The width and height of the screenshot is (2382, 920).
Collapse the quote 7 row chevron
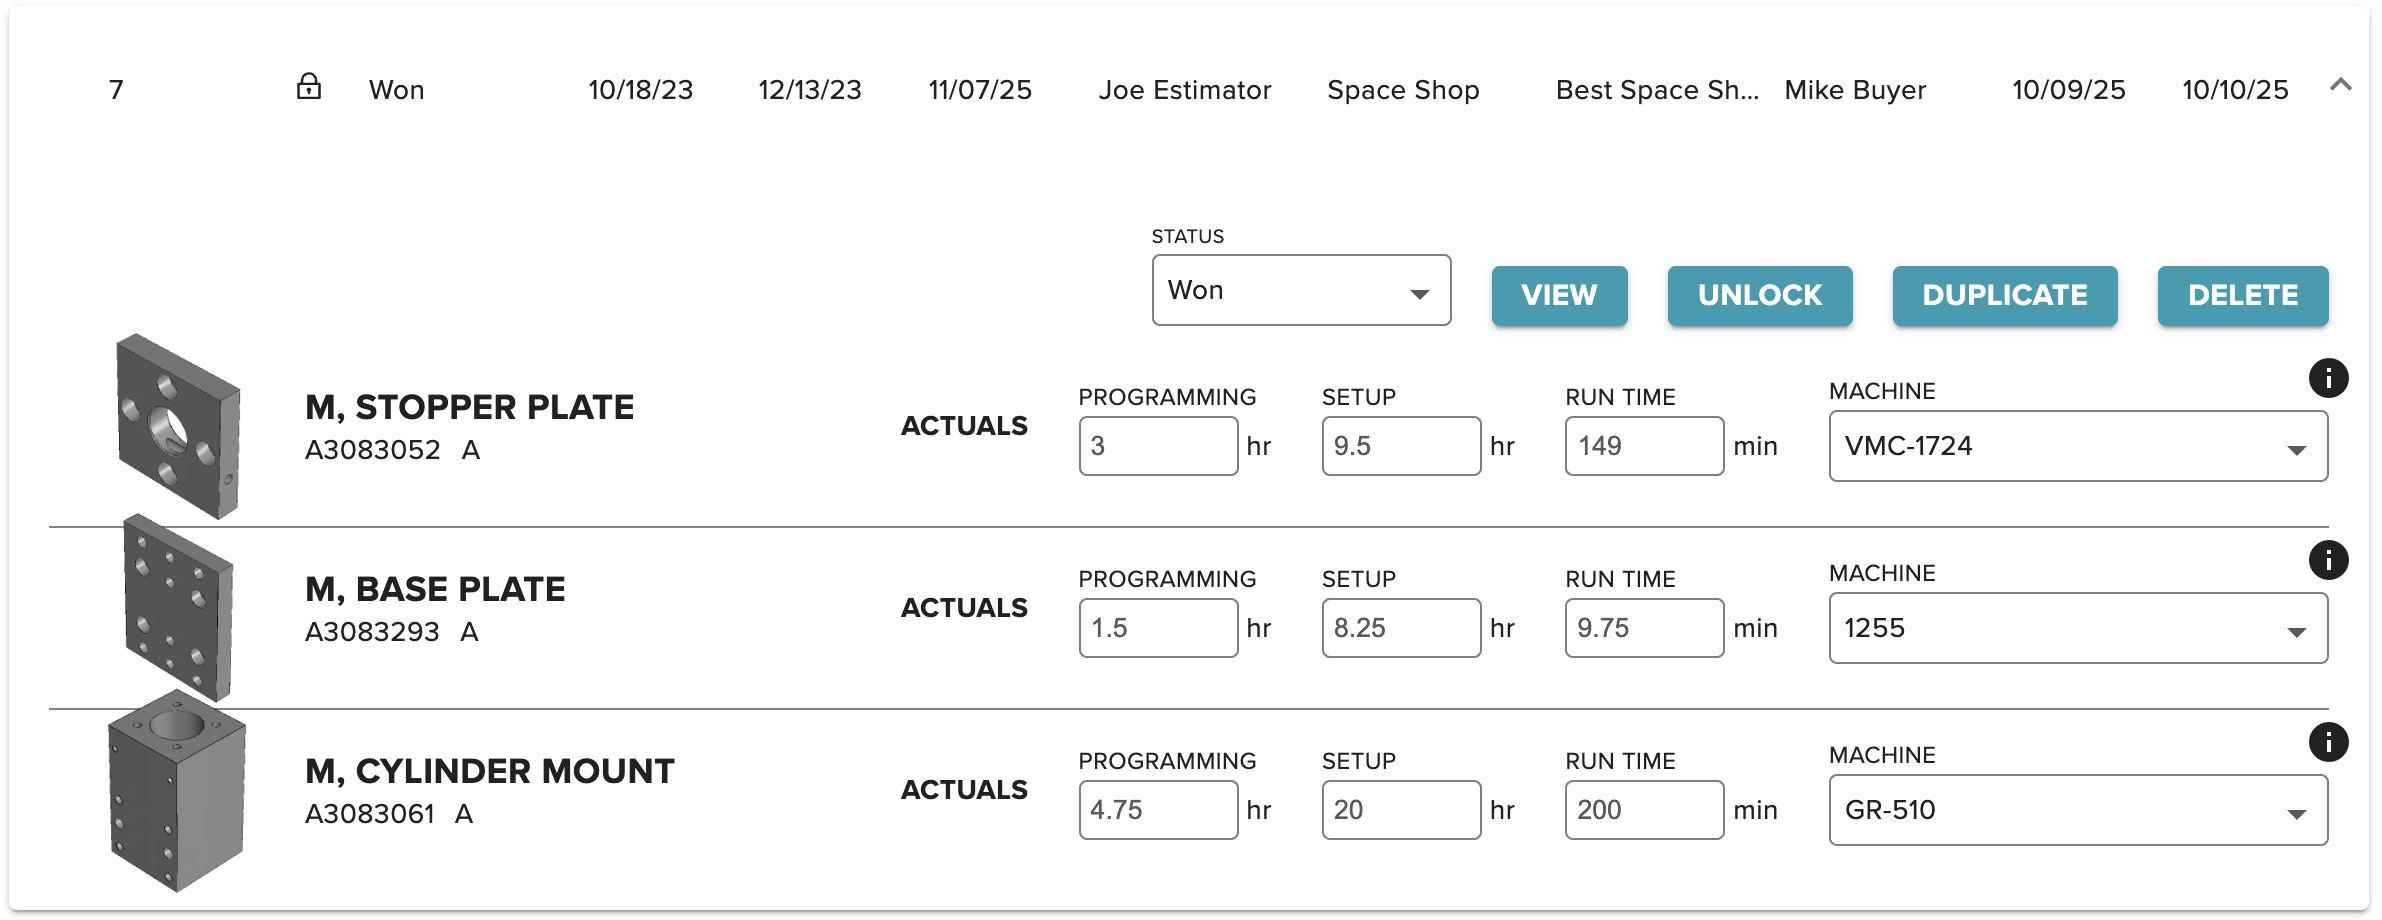(x=2340, y=85)
